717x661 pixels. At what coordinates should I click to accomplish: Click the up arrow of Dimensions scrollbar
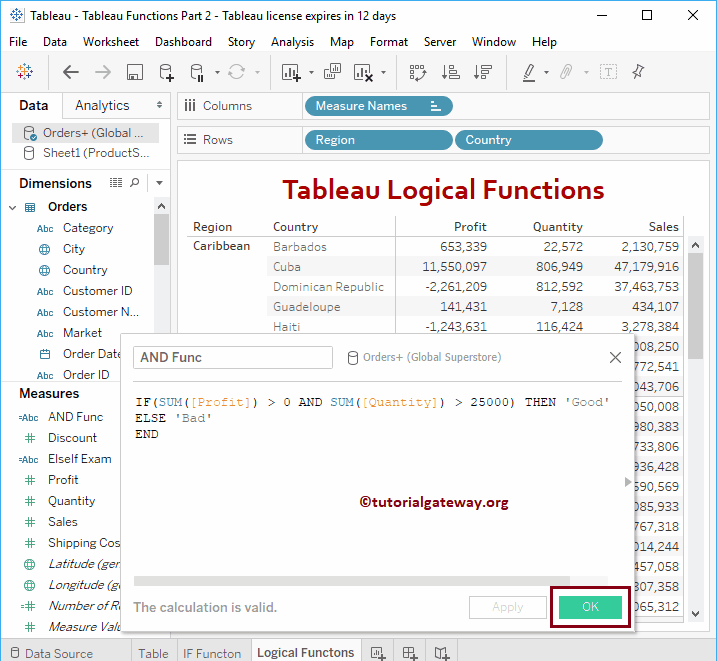pos(161,207)
